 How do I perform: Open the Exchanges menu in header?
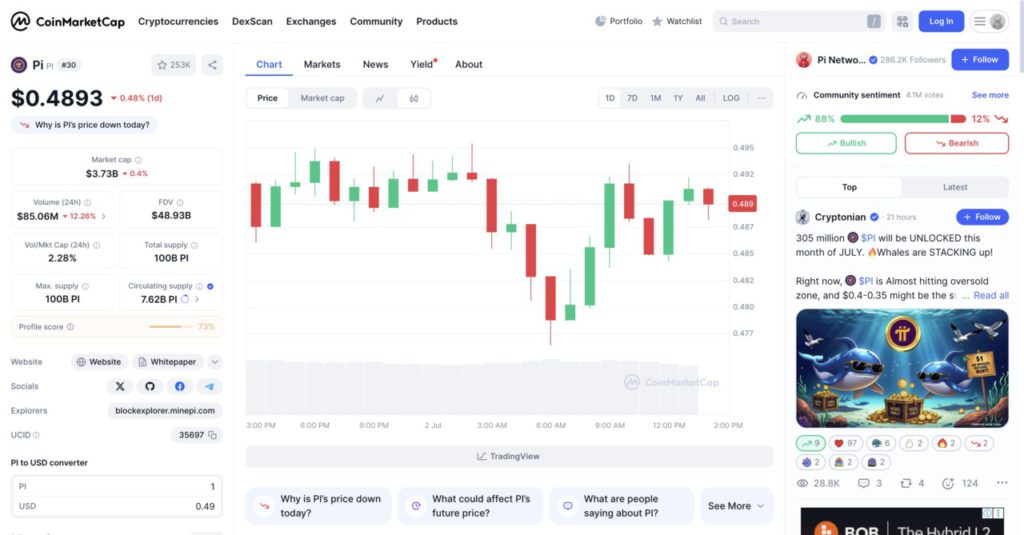click(311, 22)
